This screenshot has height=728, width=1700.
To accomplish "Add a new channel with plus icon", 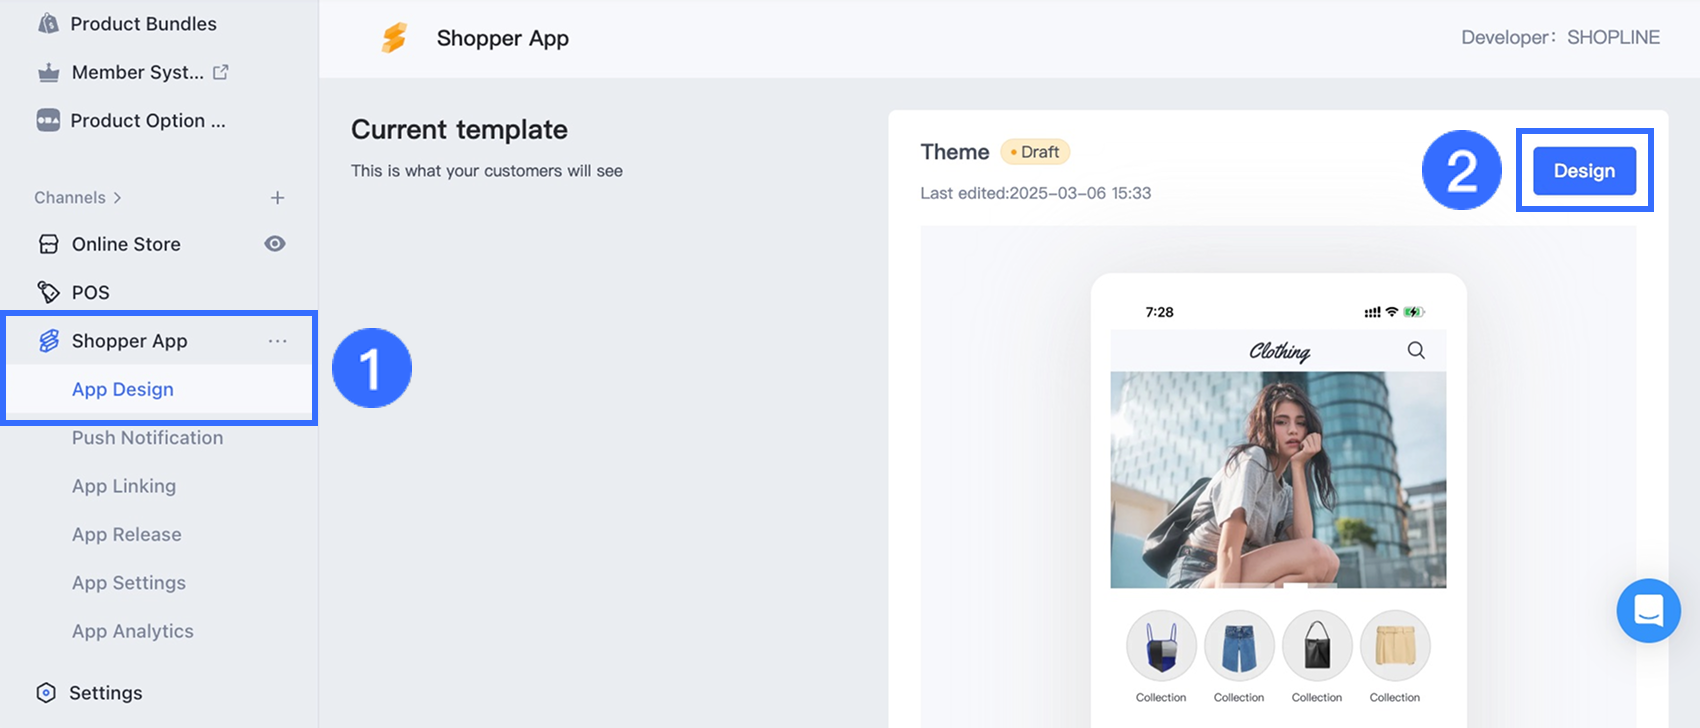I will point(277,198).
